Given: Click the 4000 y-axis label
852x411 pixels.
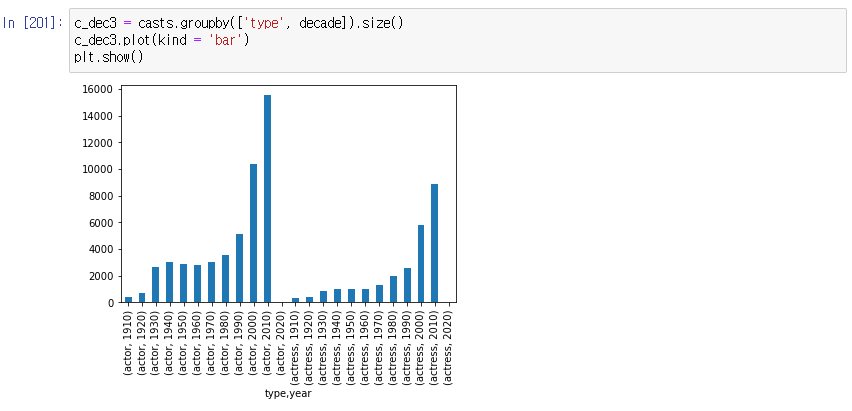Looking at the screenshot, I should point(100,250).
